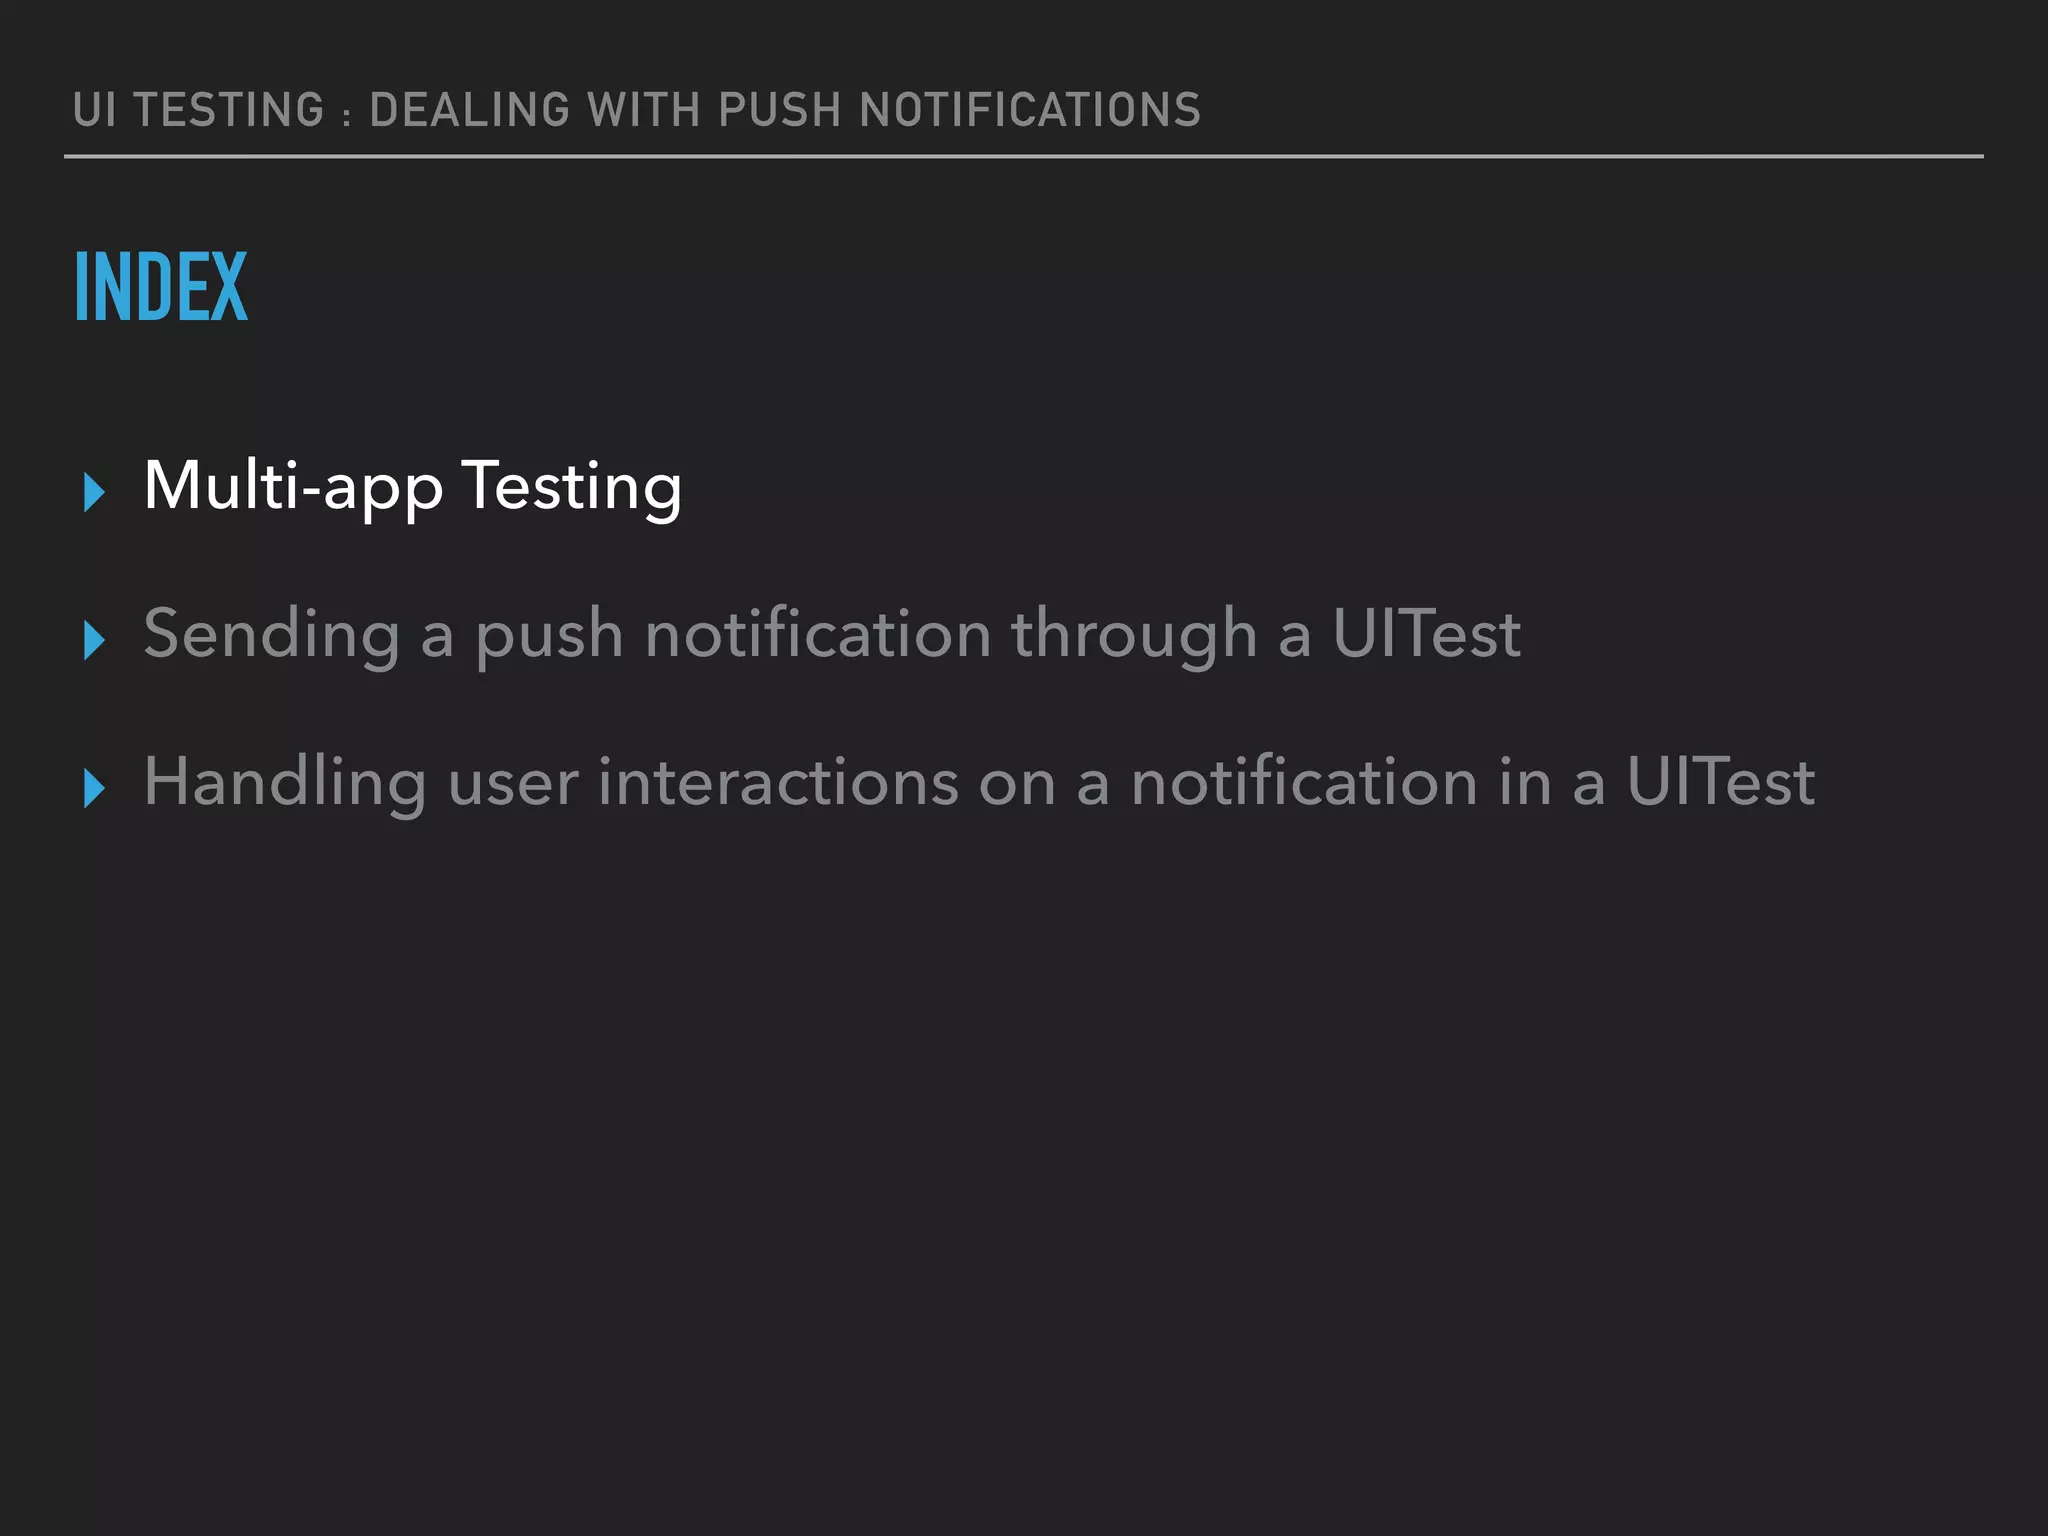Viewport: 2048px width, 1536px height.
Task: Click UITest in the Handling bullet
Action: click(x=1720, y=782)
